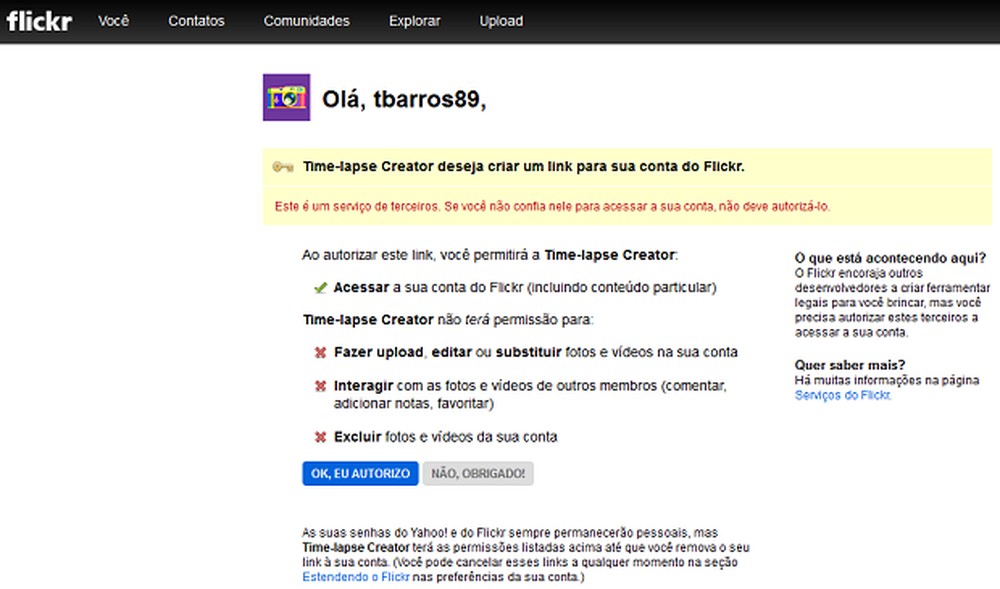This screenshot has height=589, width=1000.
Task: Follow the Estendendo o Flickr link
Action: tap(356, 575)
